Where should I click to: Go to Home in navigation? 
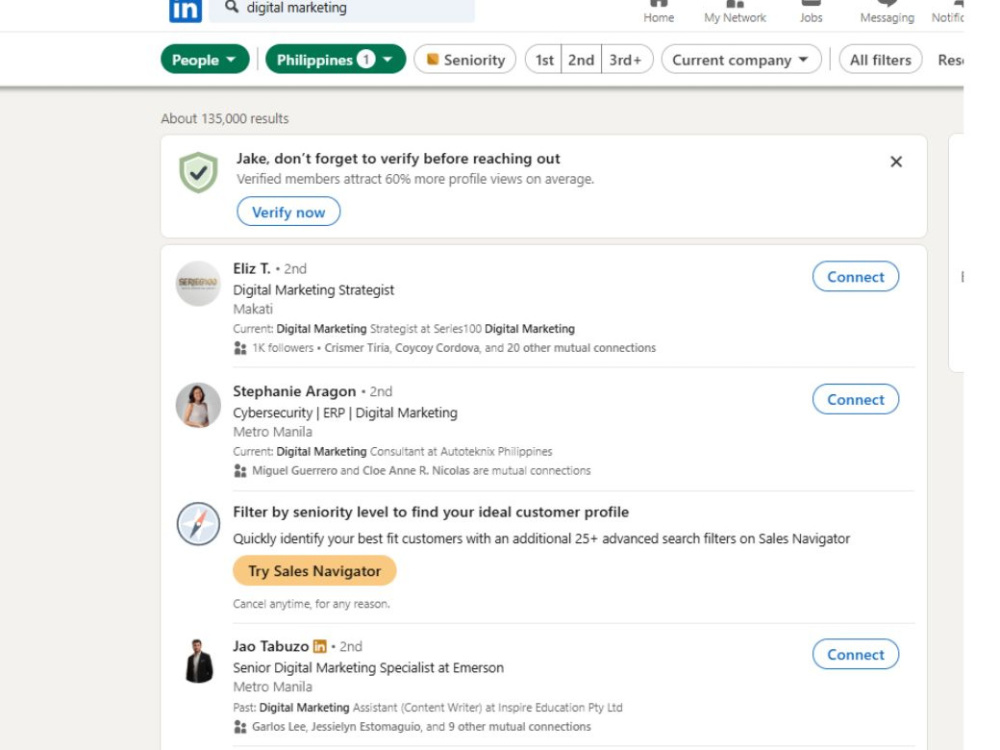[658, 11]
